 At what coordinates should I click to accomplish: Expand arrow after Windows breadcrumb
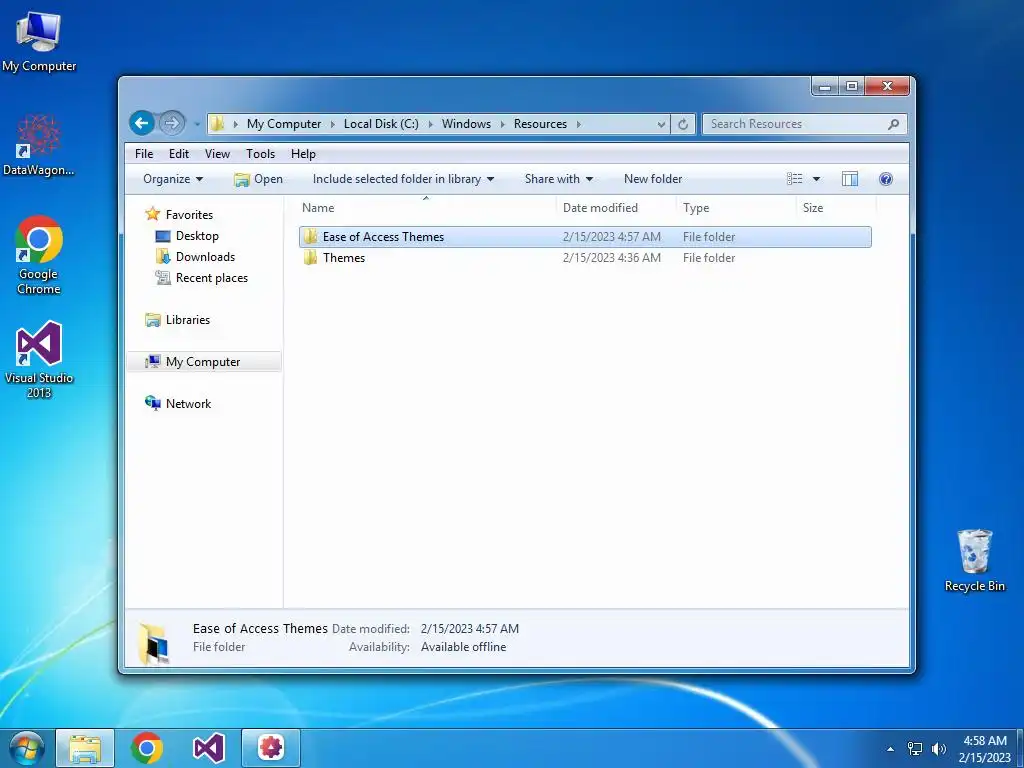point(502,124)
